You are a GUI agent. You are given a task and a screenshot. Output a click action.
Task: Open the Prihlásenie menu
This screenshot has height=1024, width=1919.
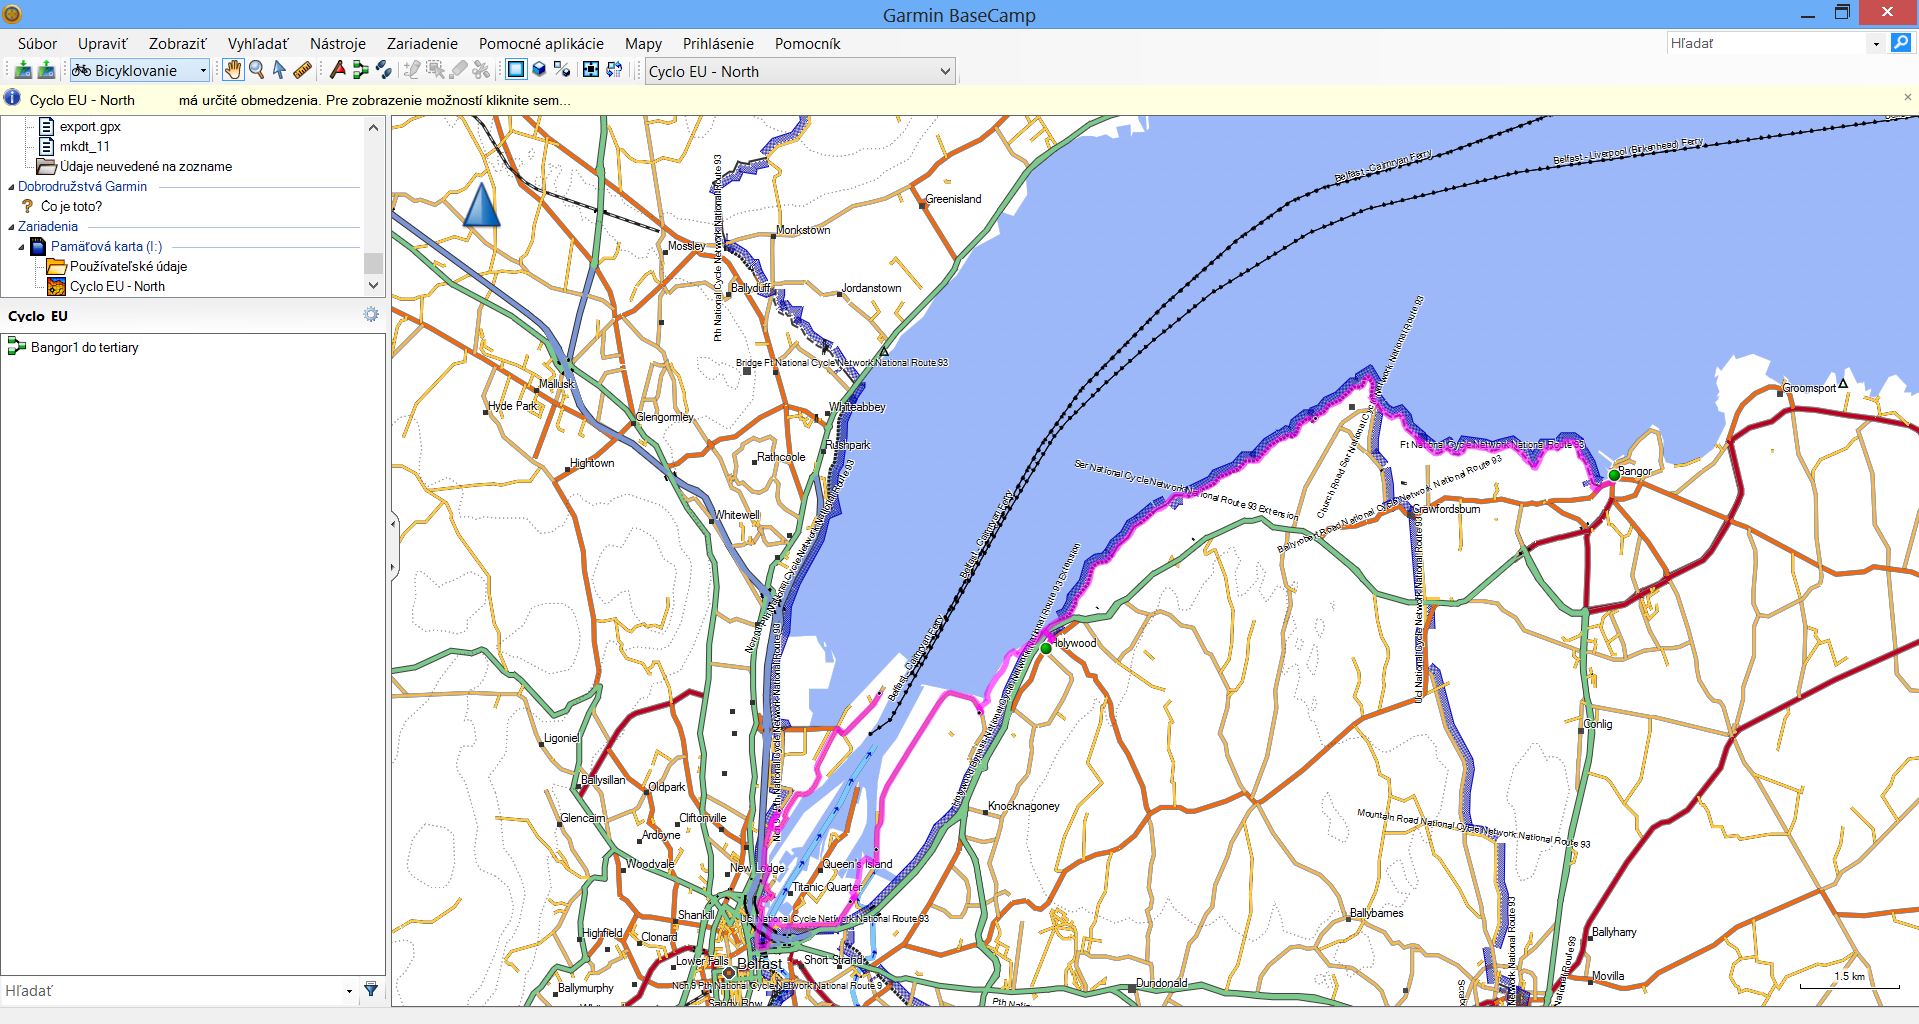point(718,43)
